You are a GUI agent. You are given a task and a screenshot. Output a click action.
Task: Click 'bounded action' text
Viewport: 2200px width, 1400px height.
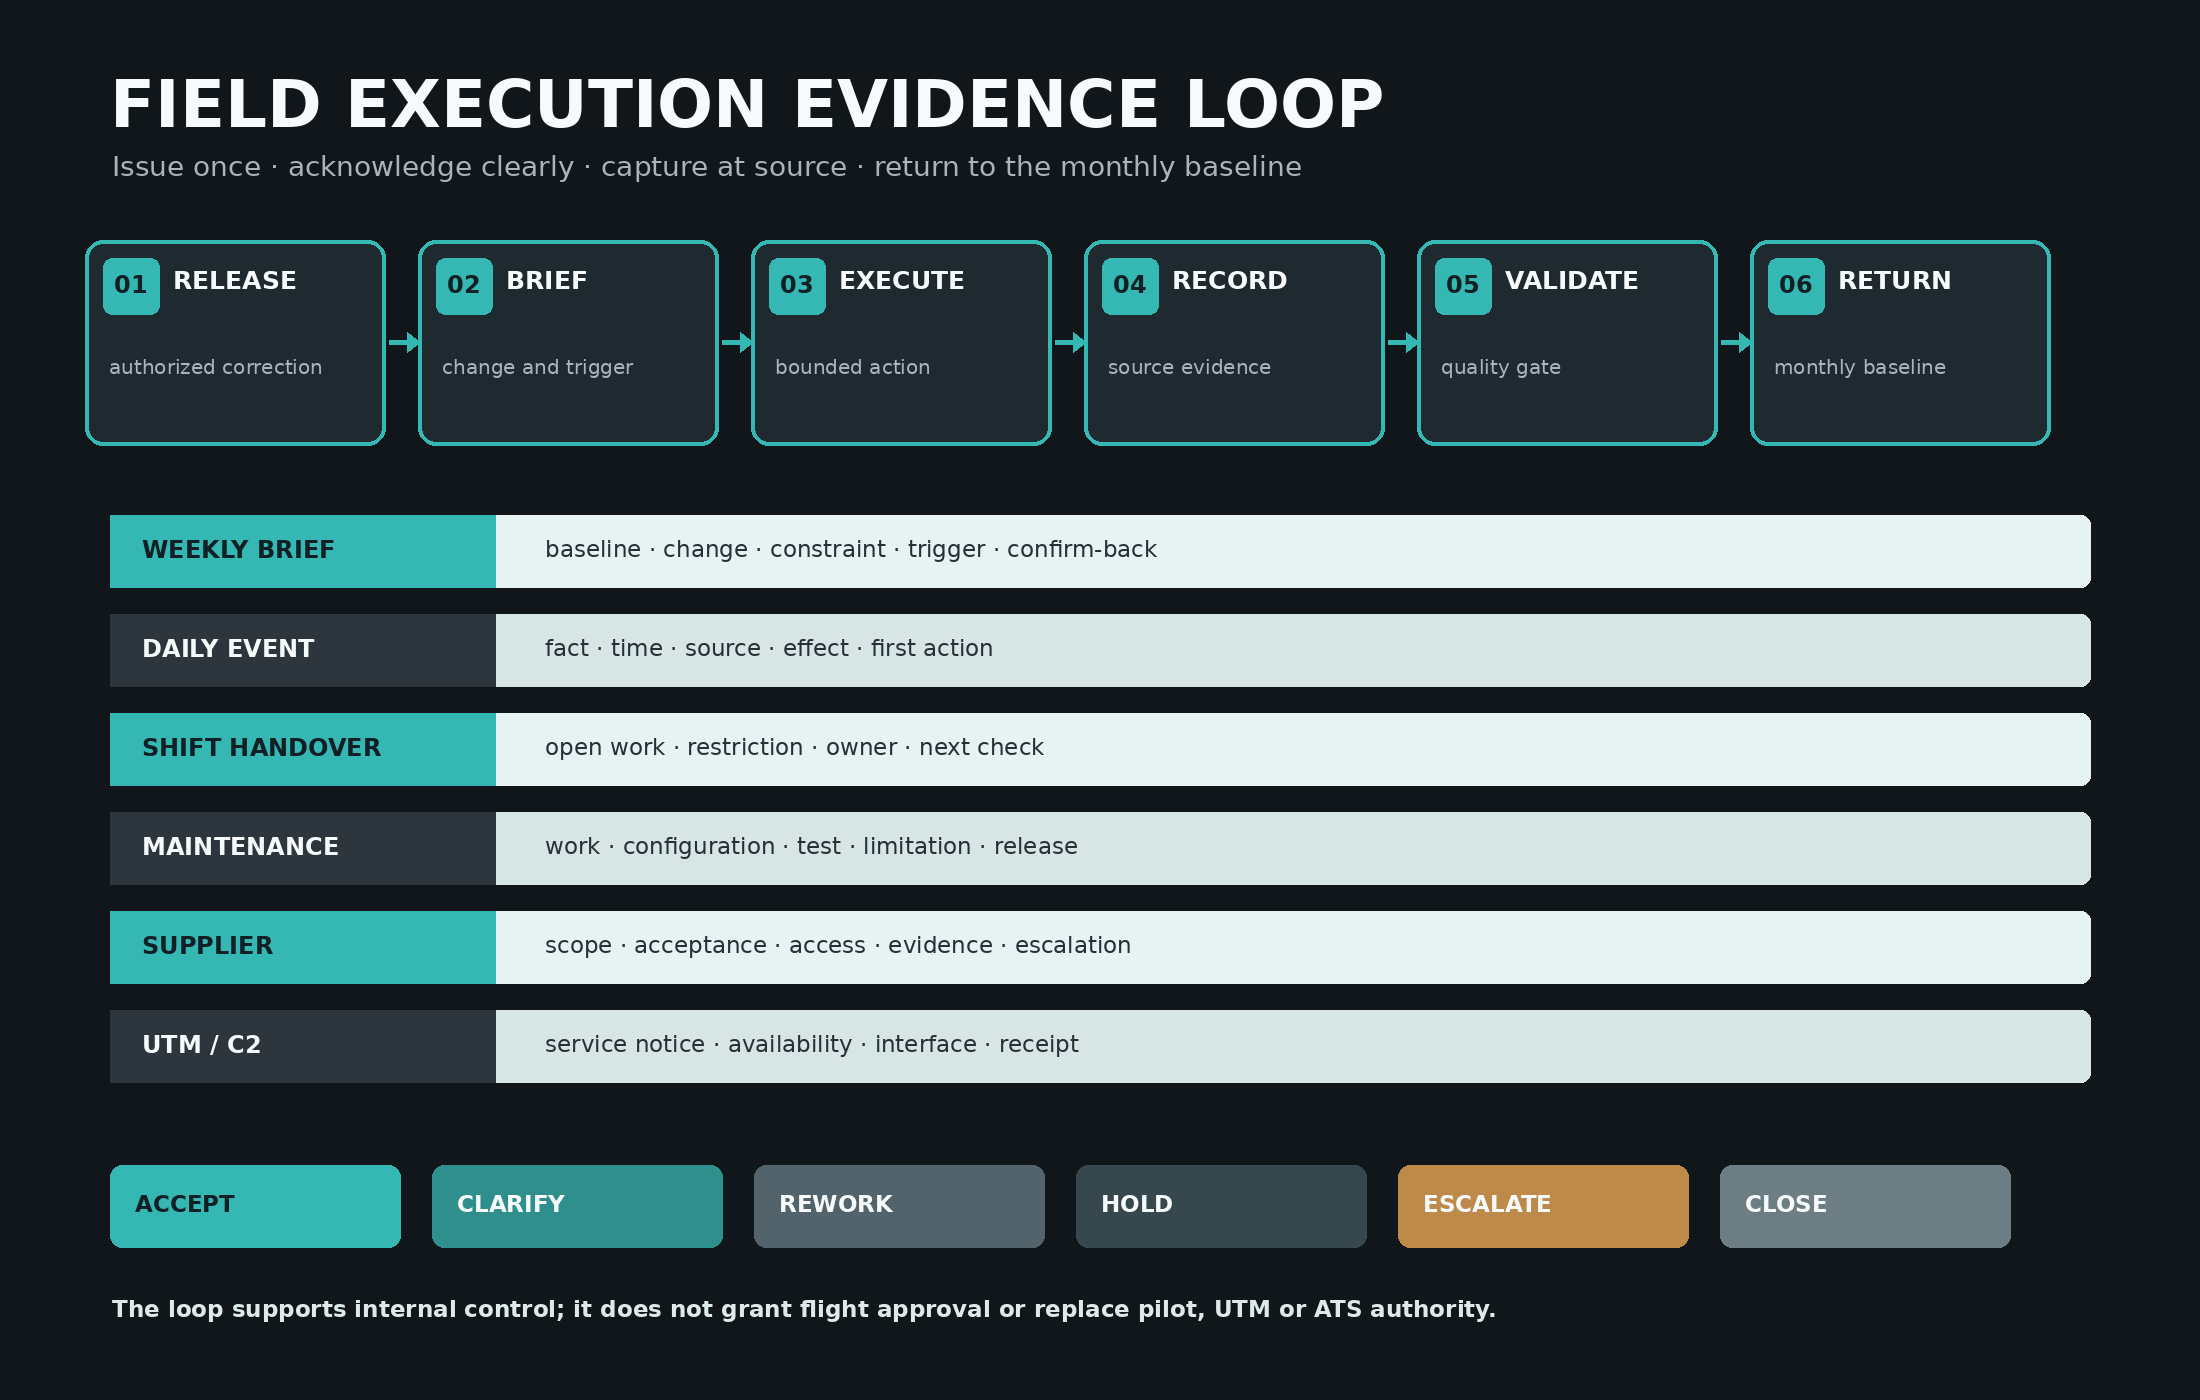(853, 367)
